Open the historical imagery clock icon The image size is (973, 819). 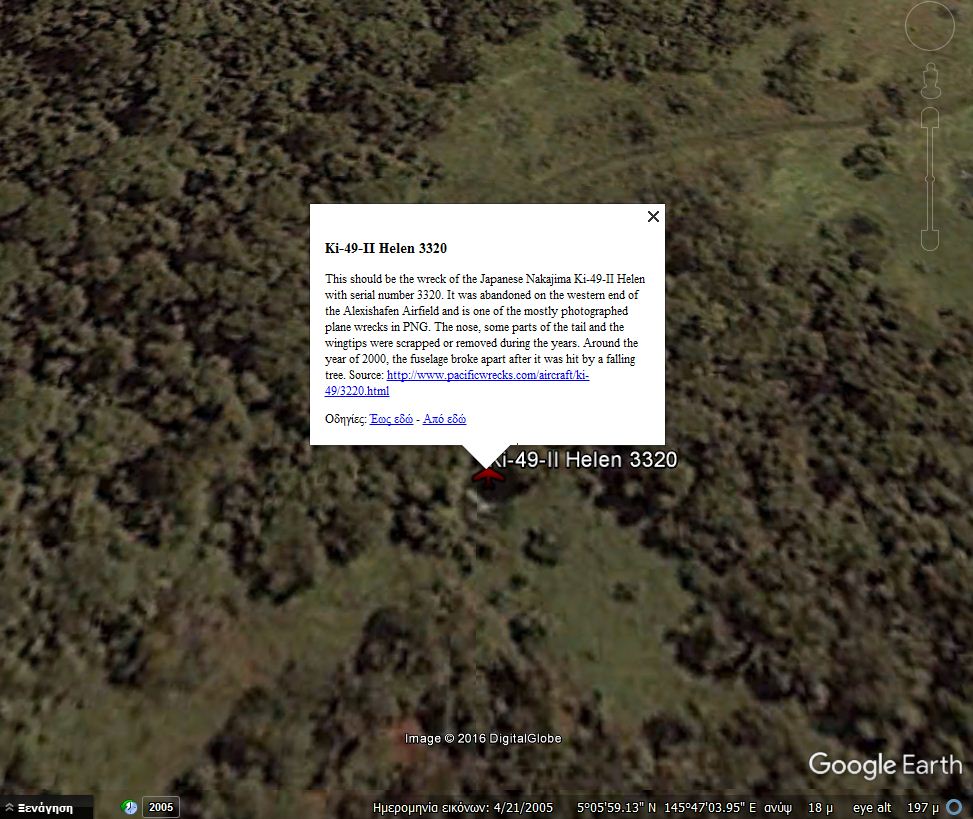(130, 807)
